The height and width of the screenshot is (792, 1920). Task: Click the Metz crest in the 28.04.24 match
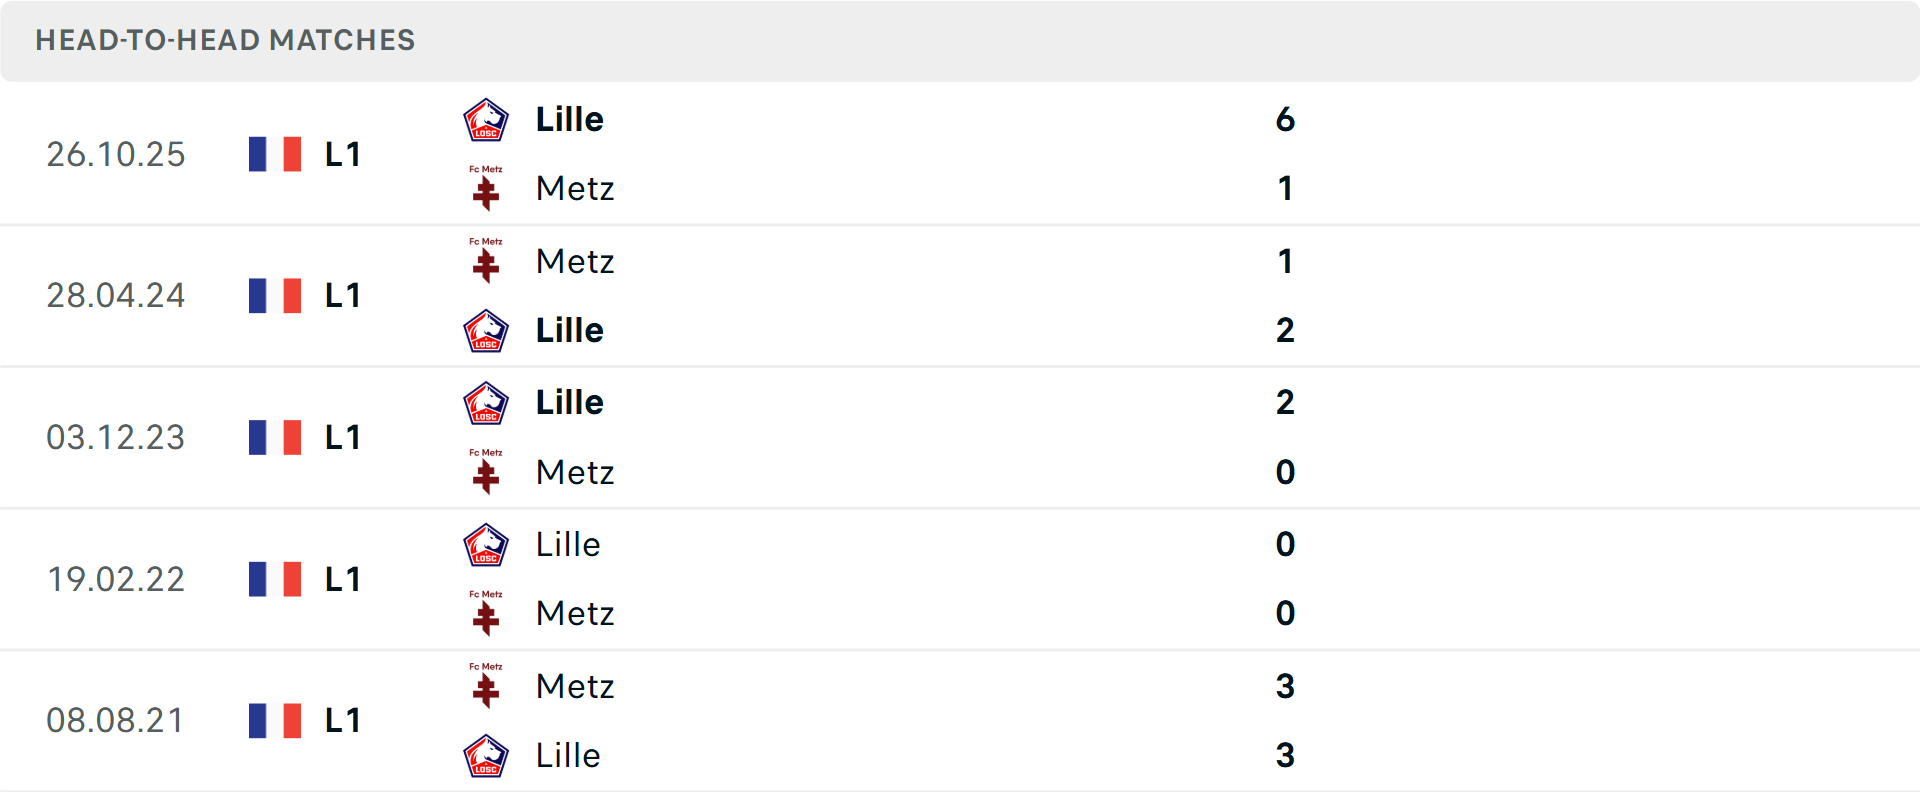tap(485, 261)
